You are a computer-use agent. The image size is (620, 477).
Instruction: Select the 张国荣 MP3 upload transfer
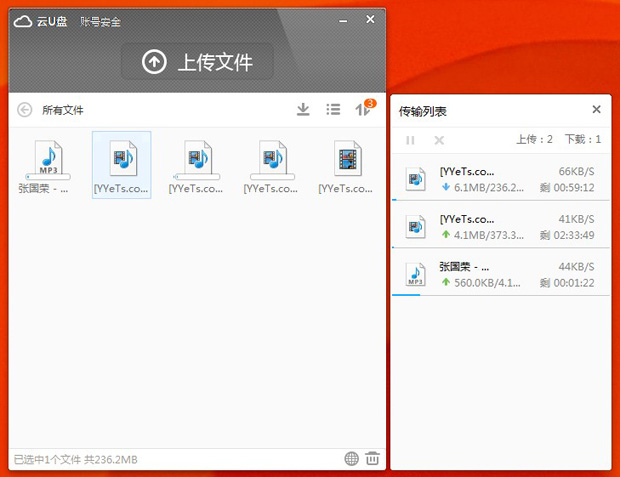coord(500,274)
